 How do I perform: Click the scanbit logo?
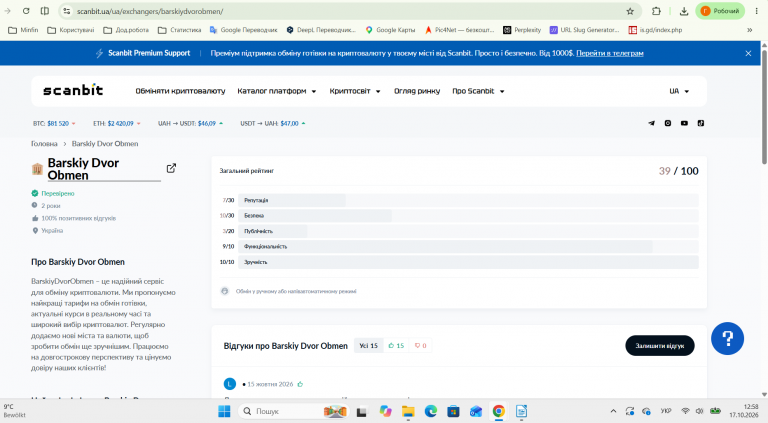click(x=73, y=91)
